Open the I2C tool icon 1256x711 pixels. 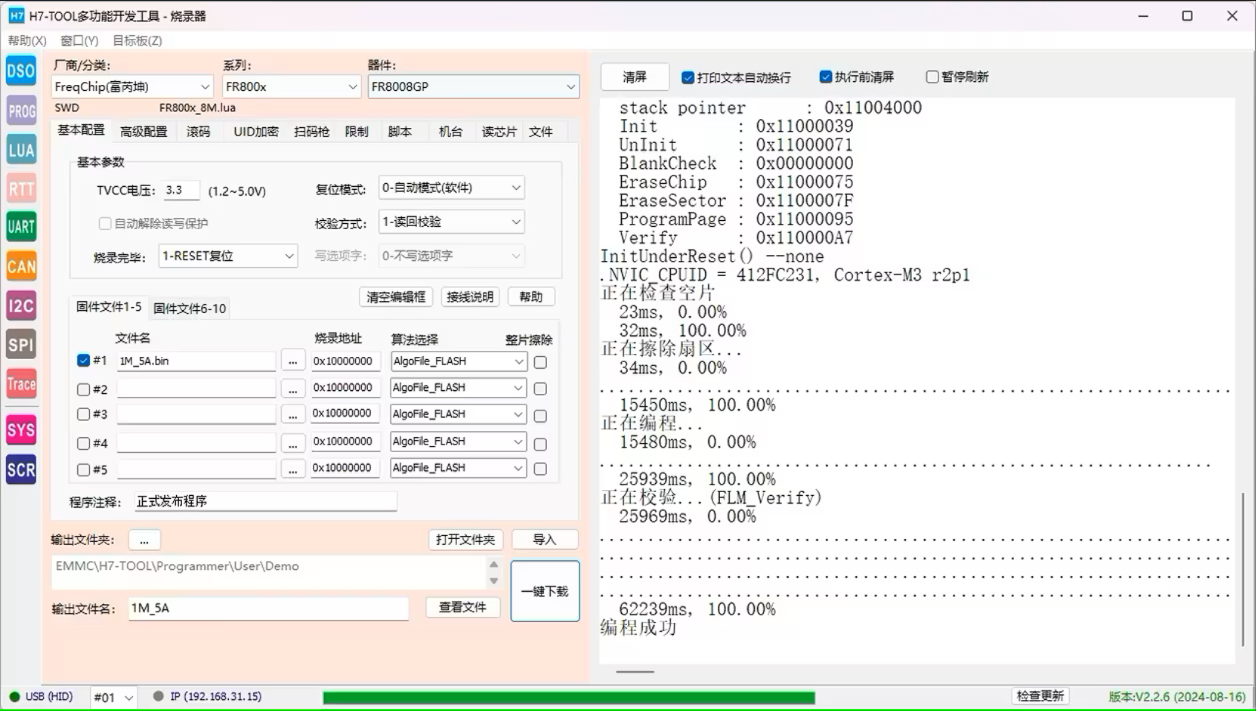(21, 306)
